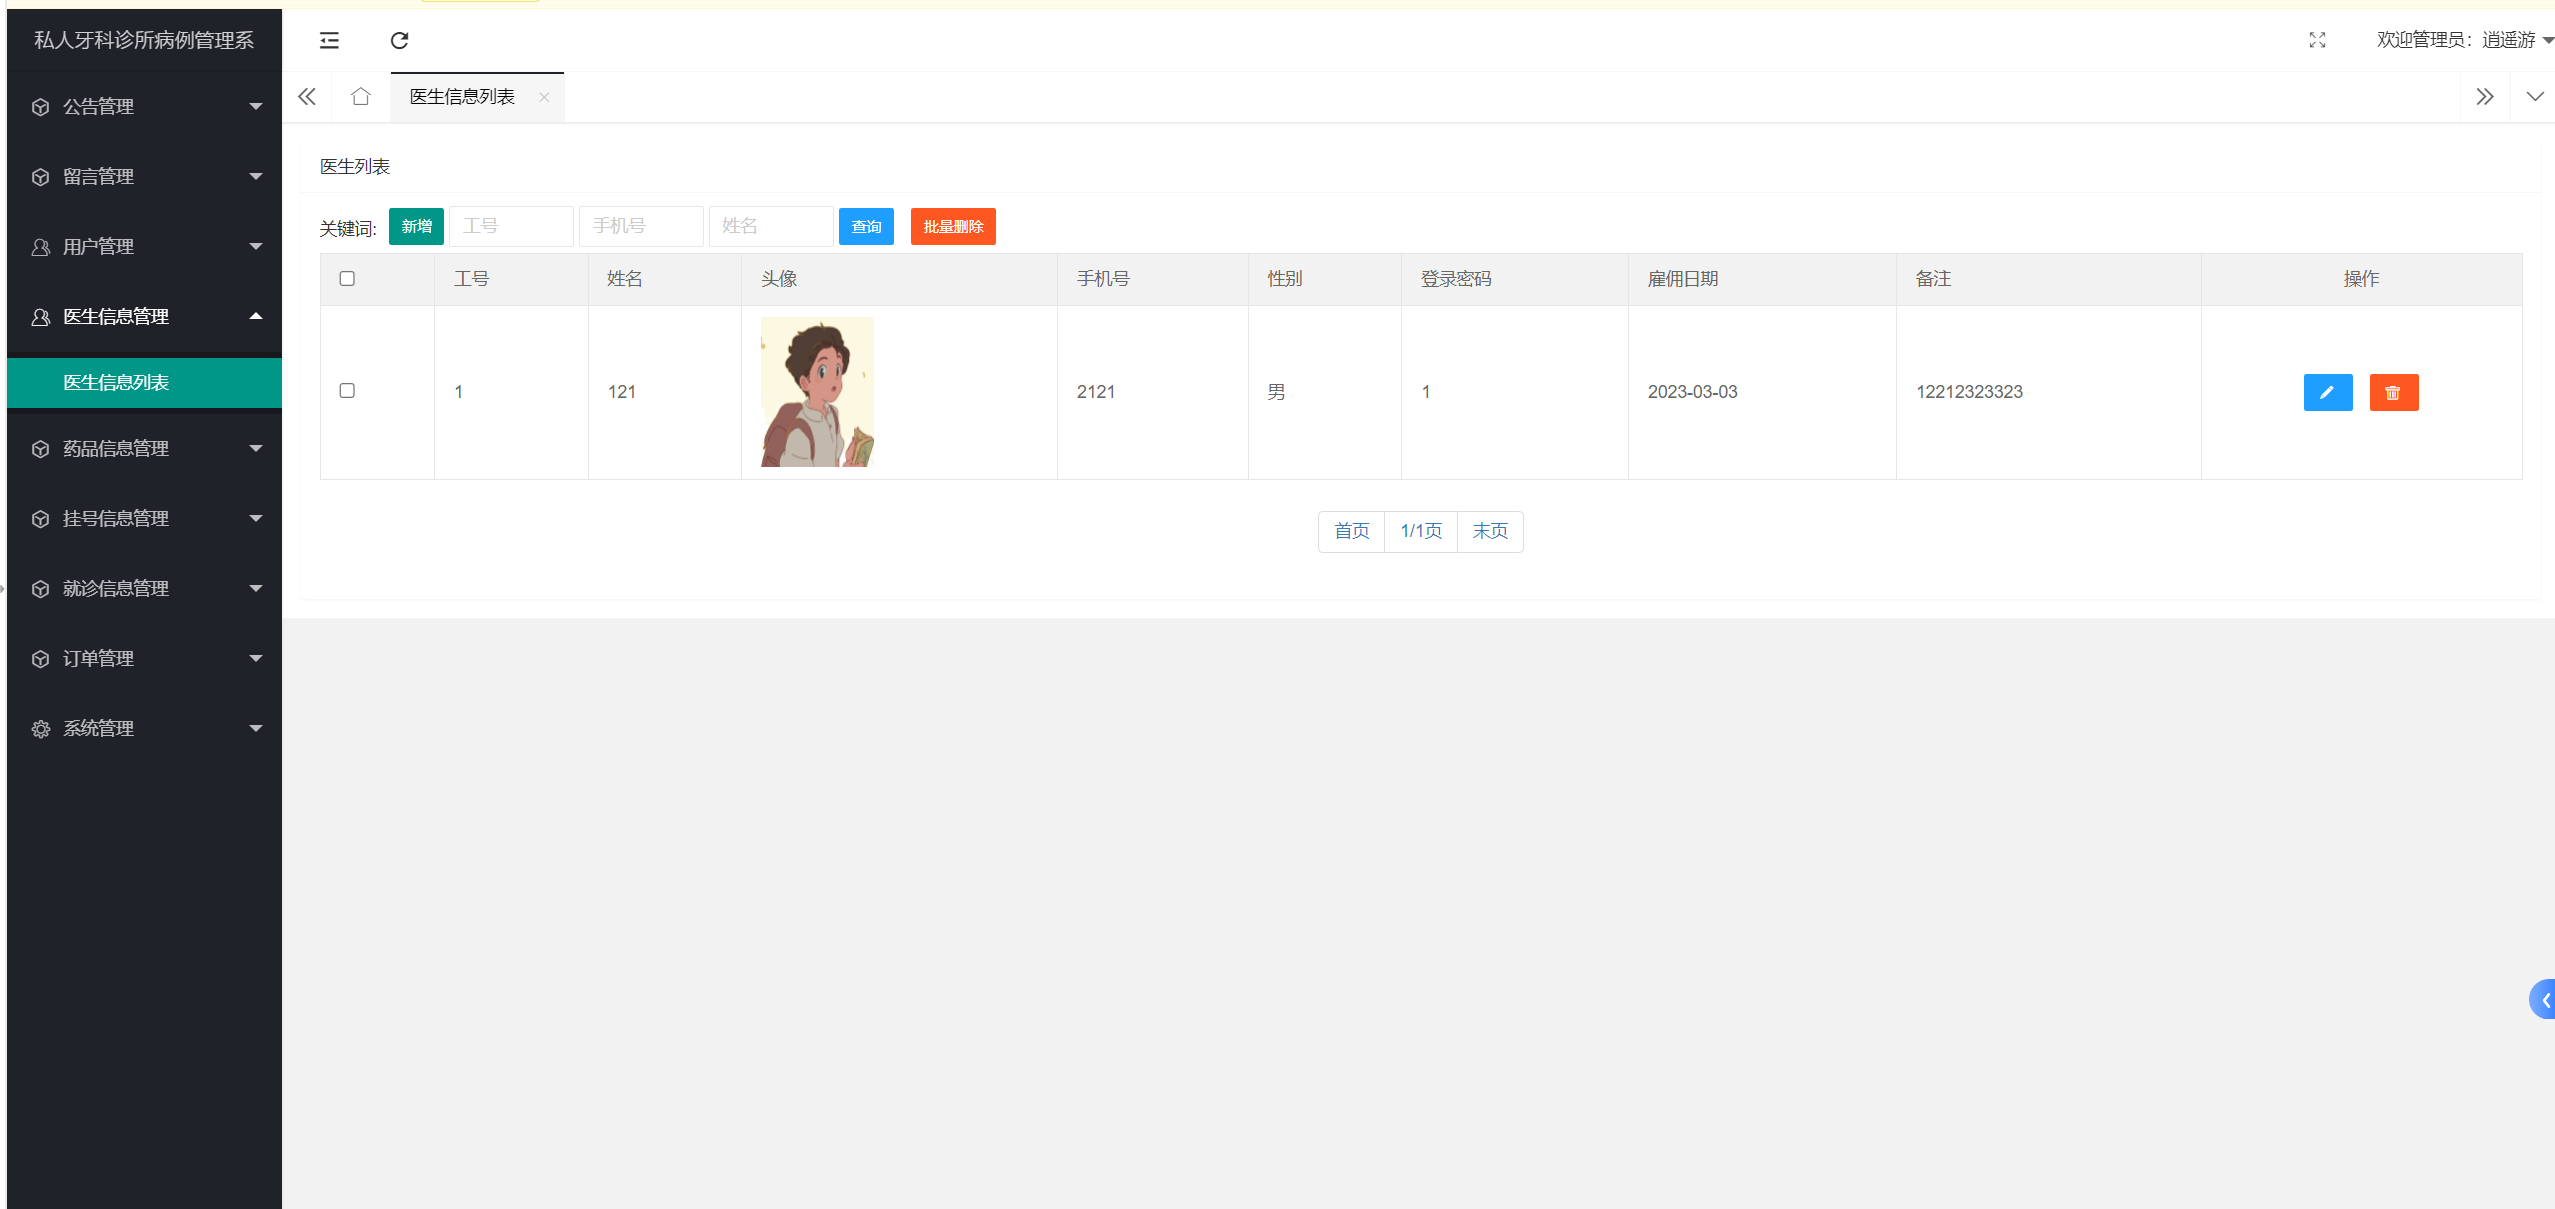Check the select-all checkbox in table header
This screenshot has width=2555, height=1209.
[347, 279]
